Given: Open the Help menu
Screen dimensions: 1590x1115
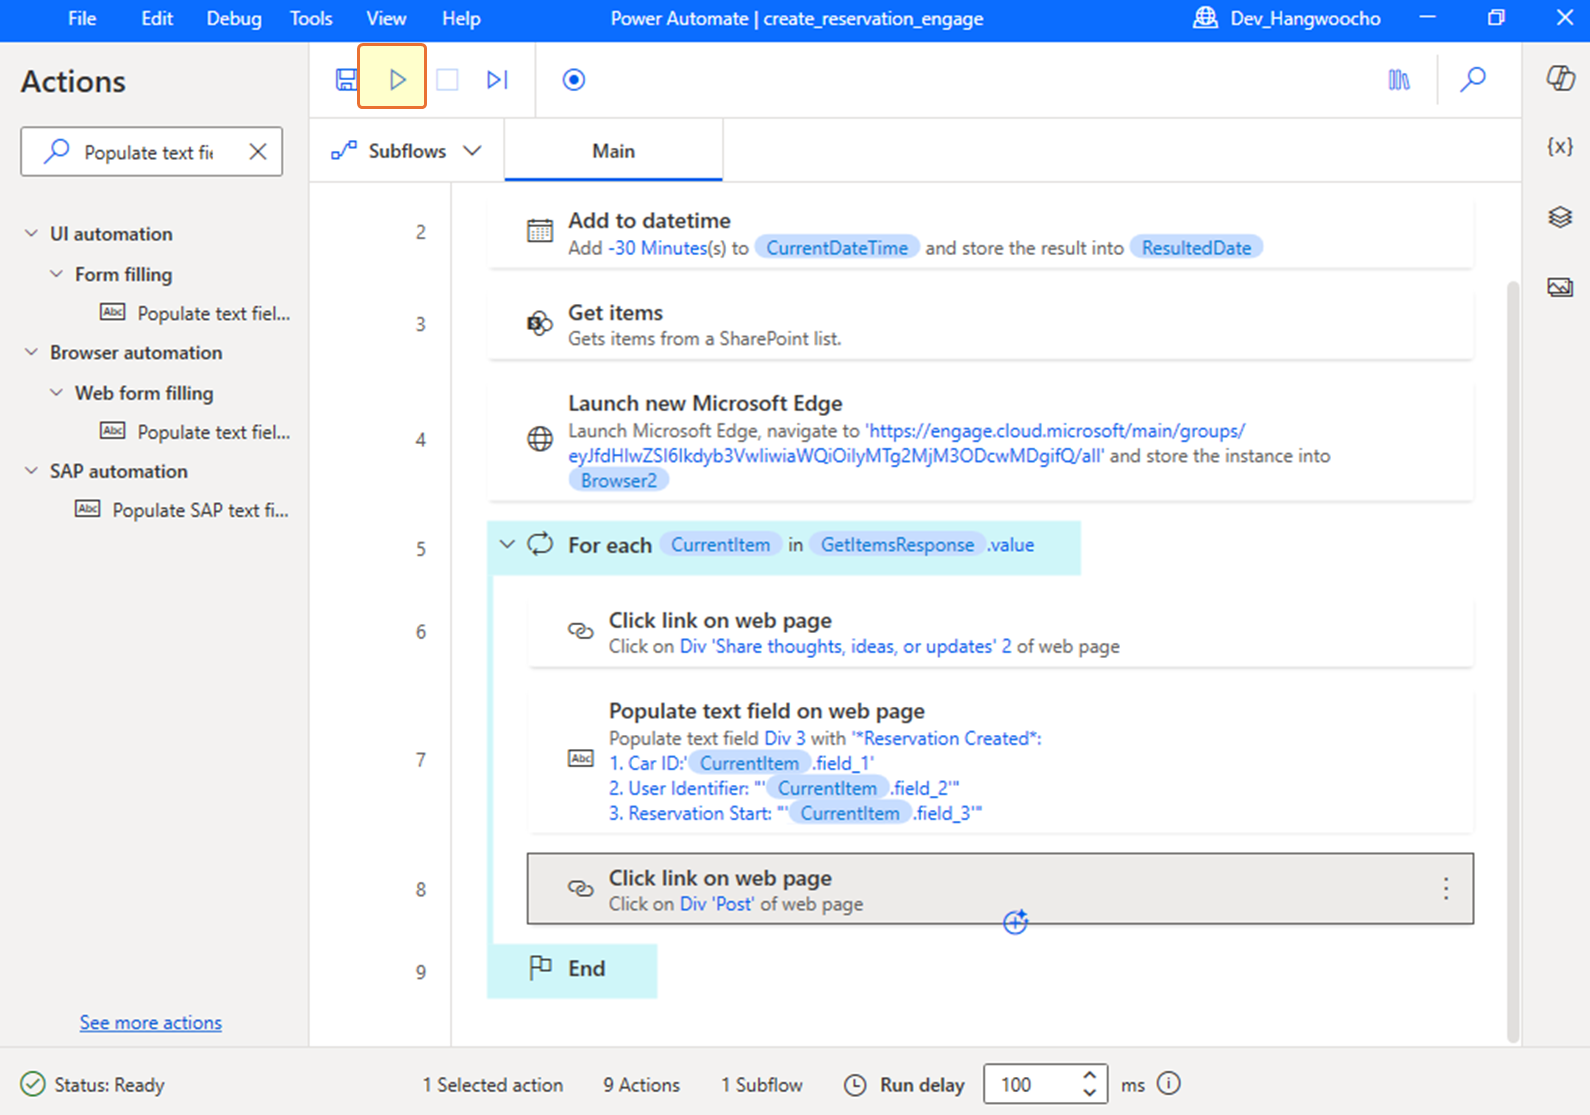Looking at the screenshot, I should (461, 19).
